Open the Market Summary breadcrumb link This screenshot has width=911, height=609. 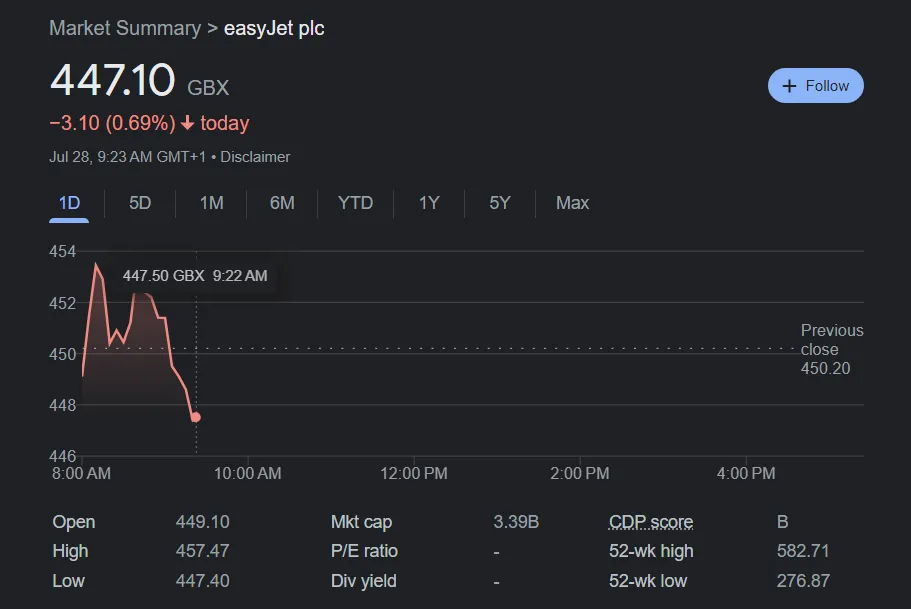point(125,28)
